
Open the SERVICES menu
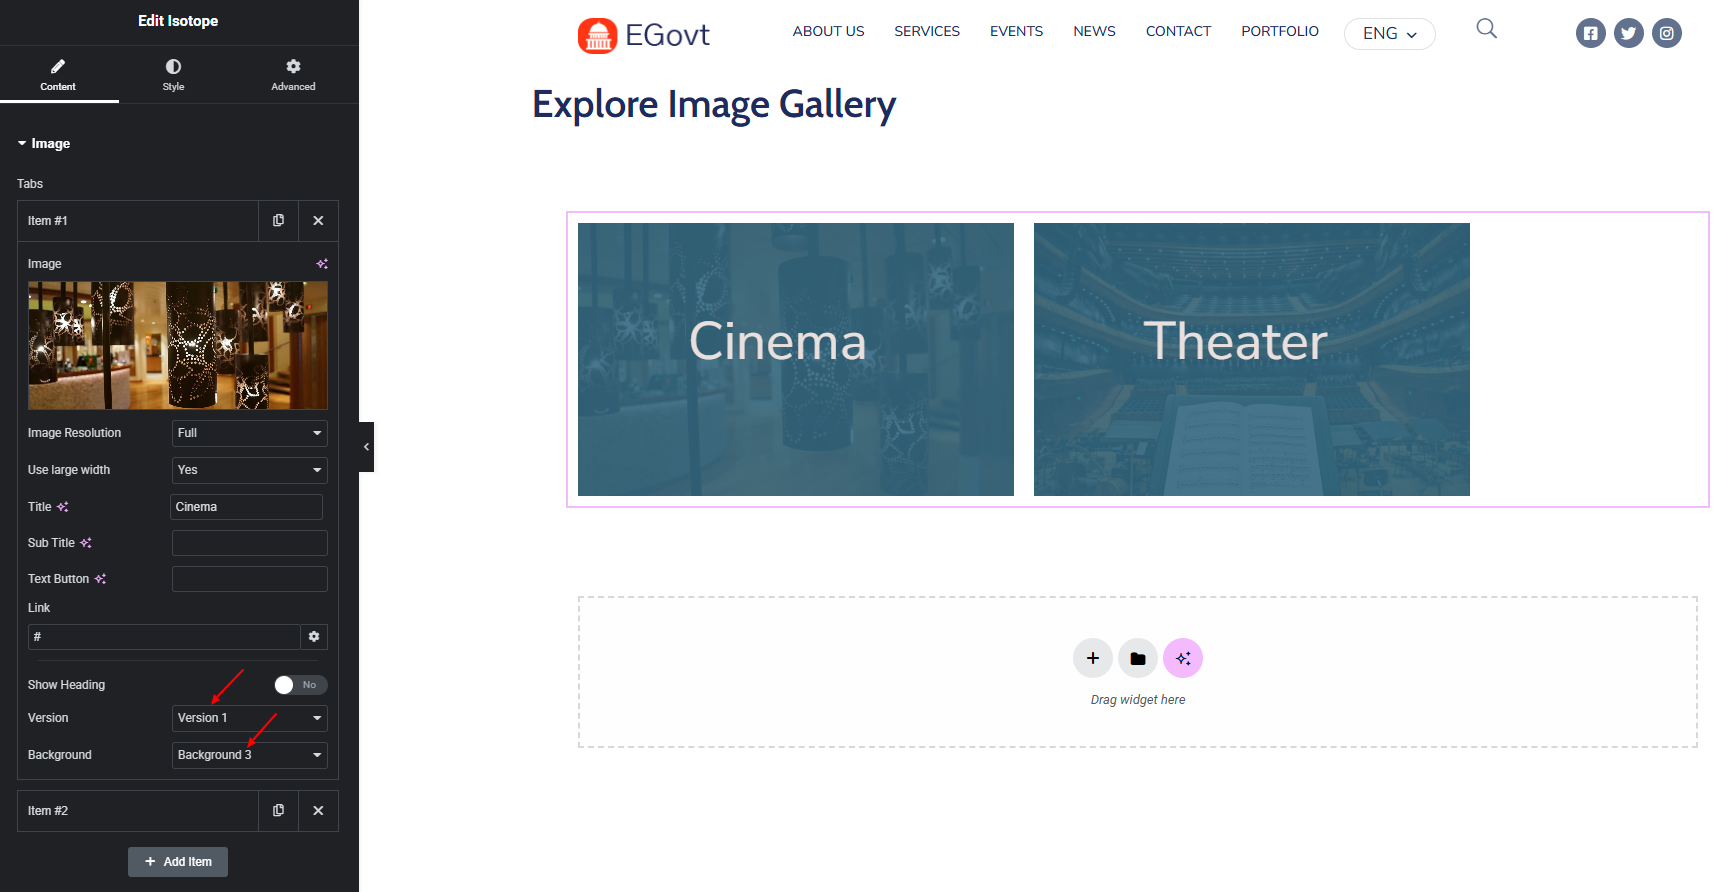click(x=927, y=32)
